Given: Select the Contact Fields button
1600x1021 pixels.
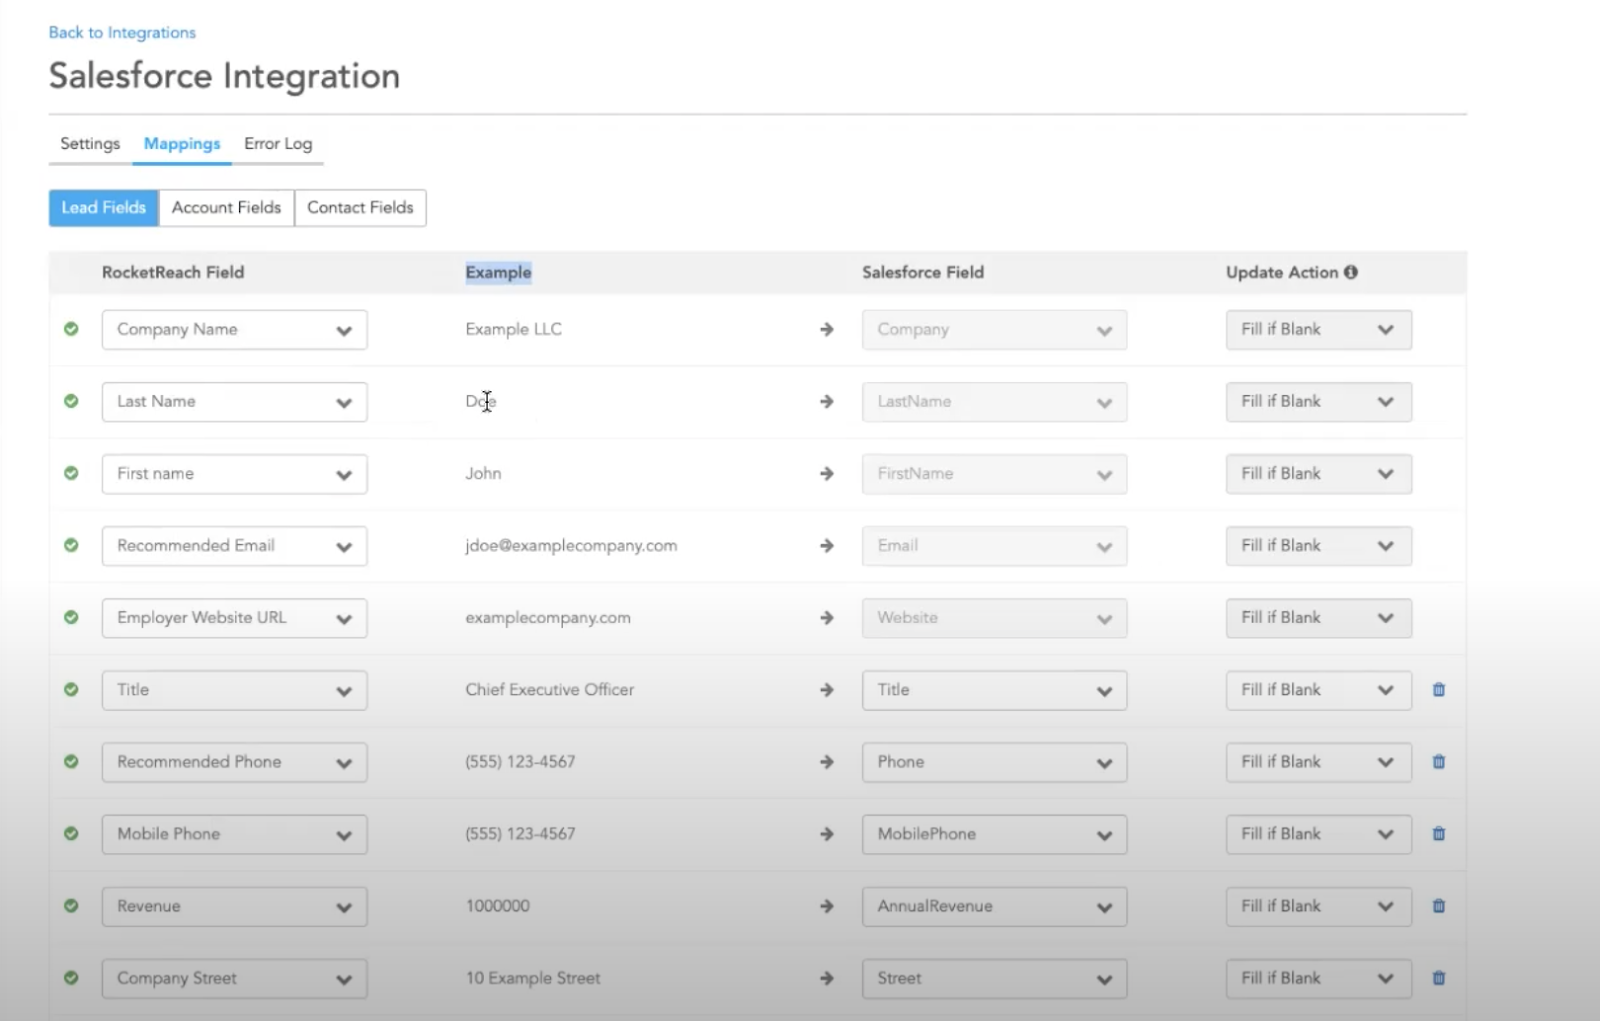Looking at the screenshot, I should (360, 207).
